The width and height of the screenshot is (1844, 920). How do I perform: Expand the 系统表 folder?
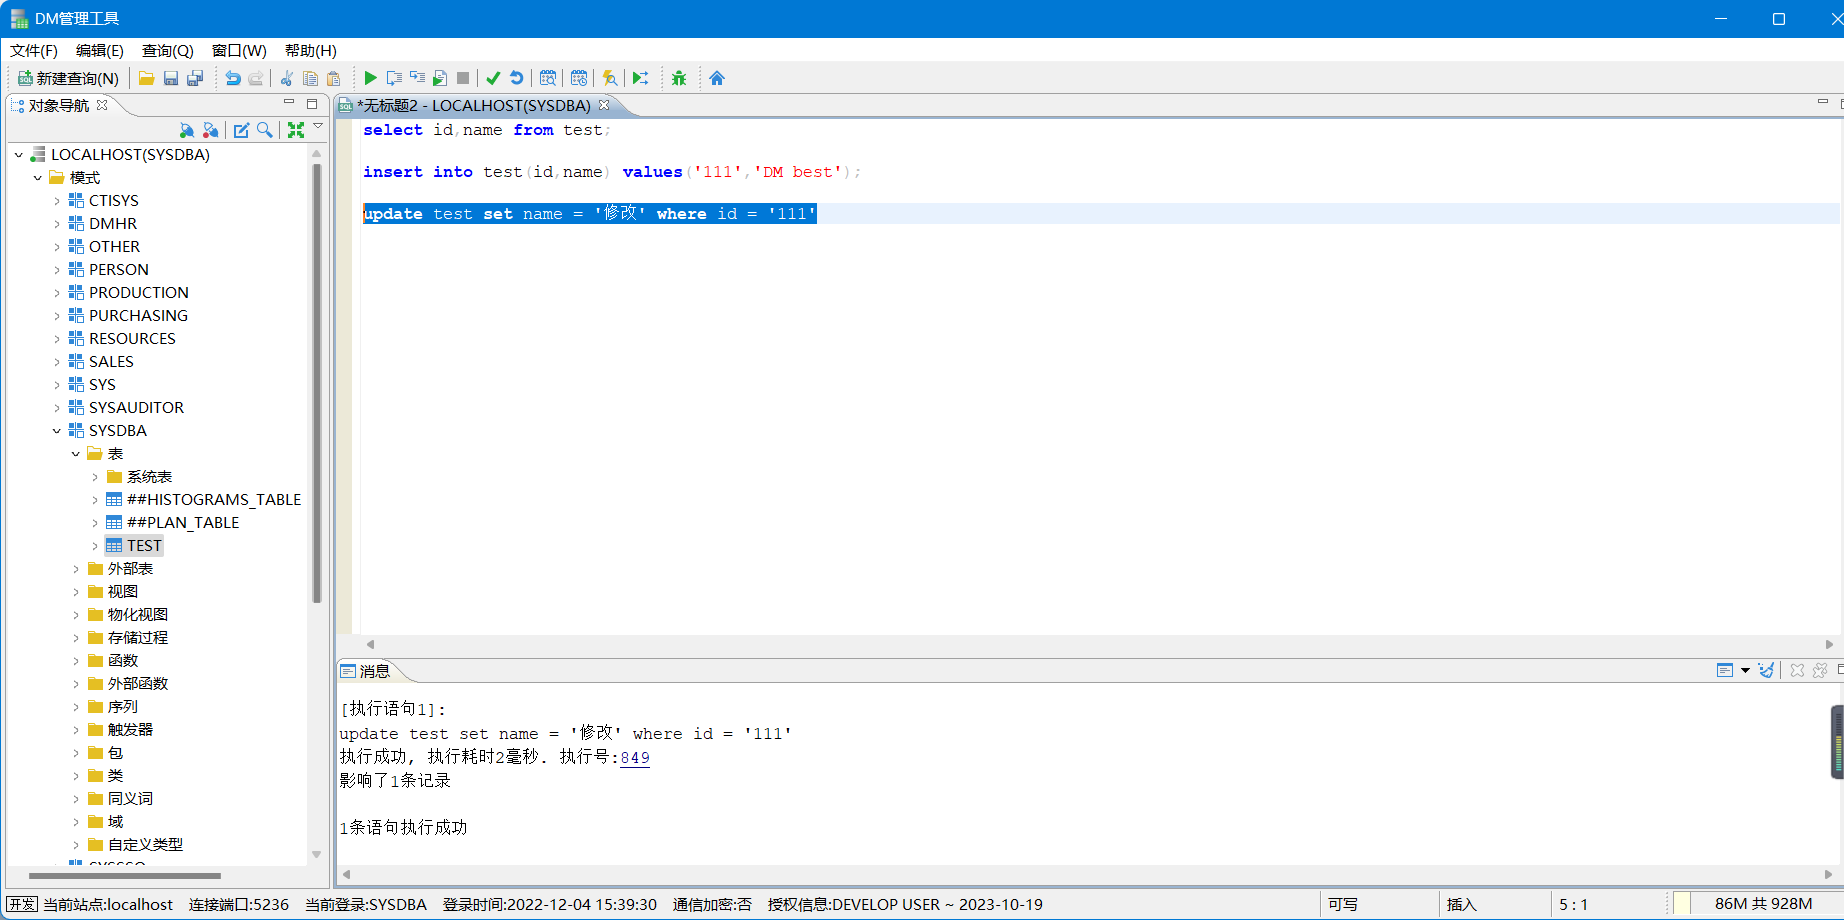point(95,476)
